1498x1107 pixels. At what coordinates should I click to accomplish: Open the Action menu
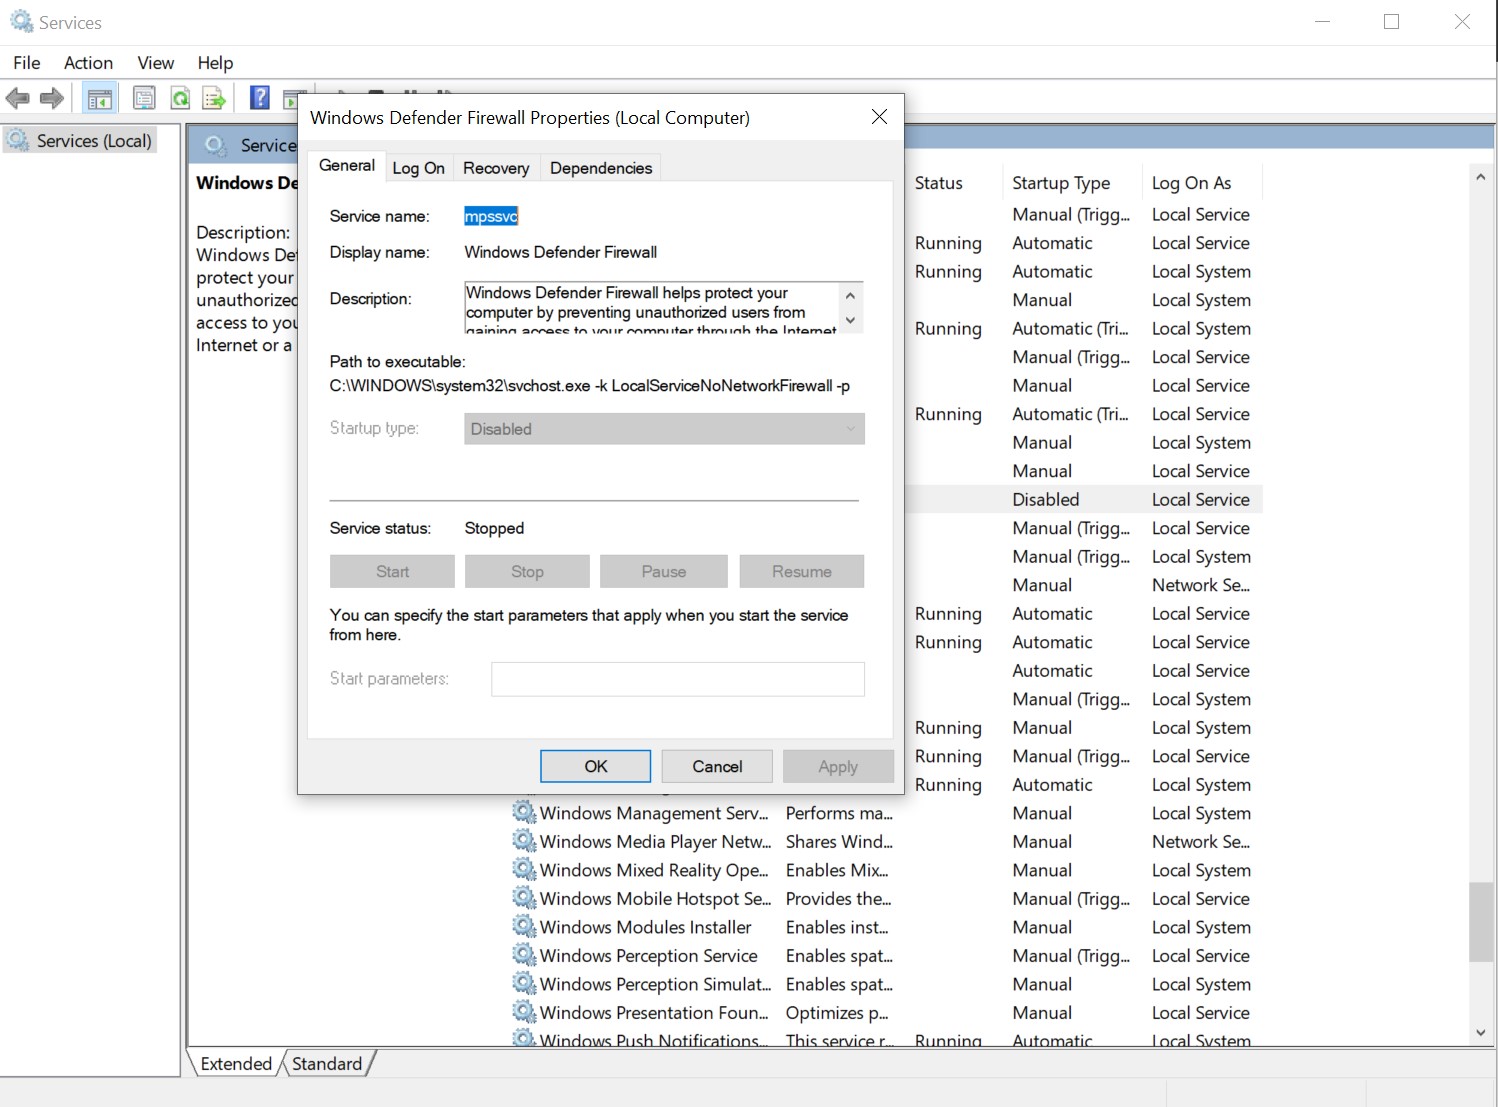tap(88, 63)
